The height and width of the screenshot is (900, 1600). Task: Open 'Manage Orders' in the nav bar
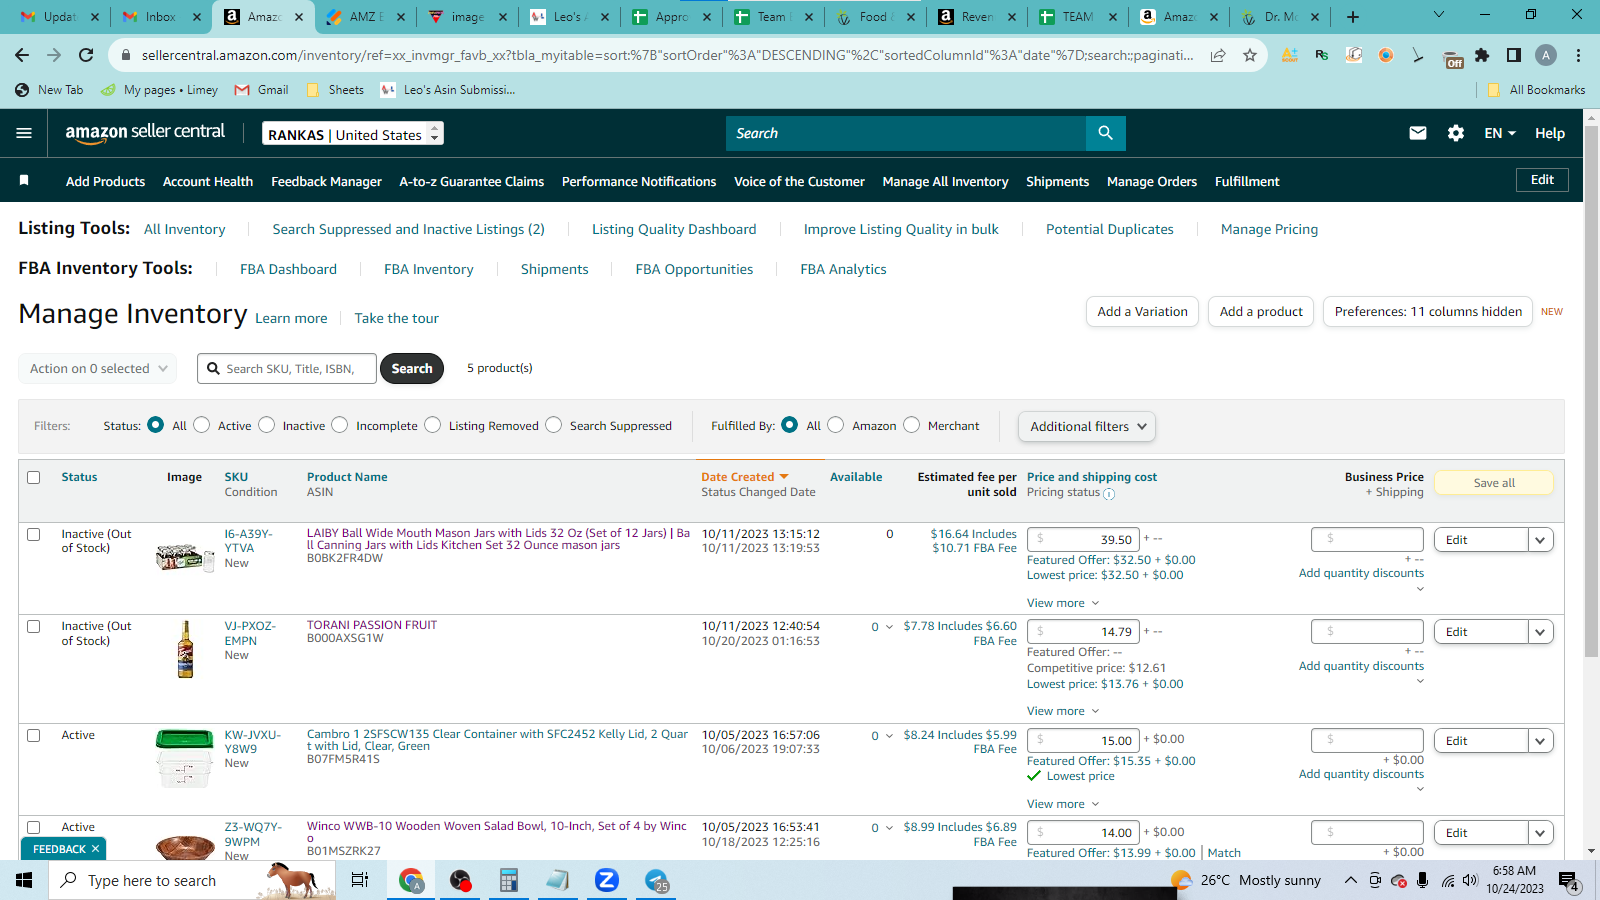coord(1152,181)
